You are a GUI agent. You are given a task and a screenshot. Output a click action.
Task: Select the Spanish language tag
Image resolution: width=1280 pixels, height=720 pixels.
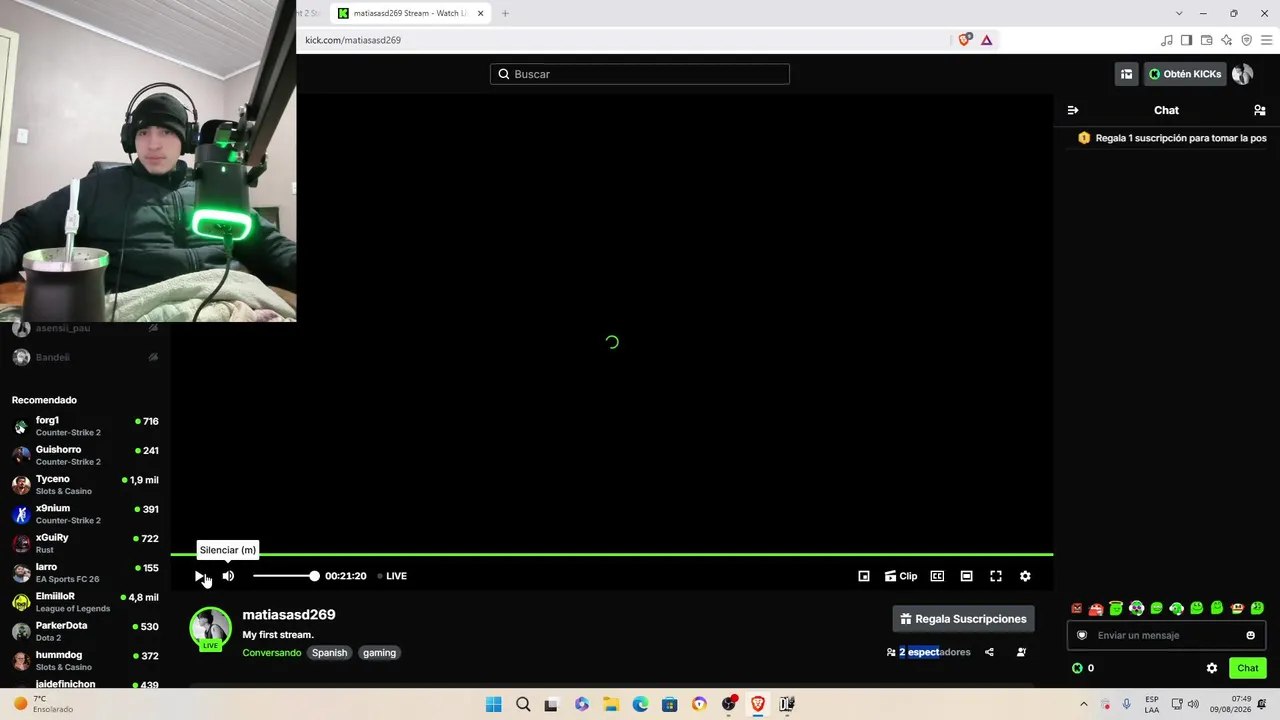tap(329, 653)
